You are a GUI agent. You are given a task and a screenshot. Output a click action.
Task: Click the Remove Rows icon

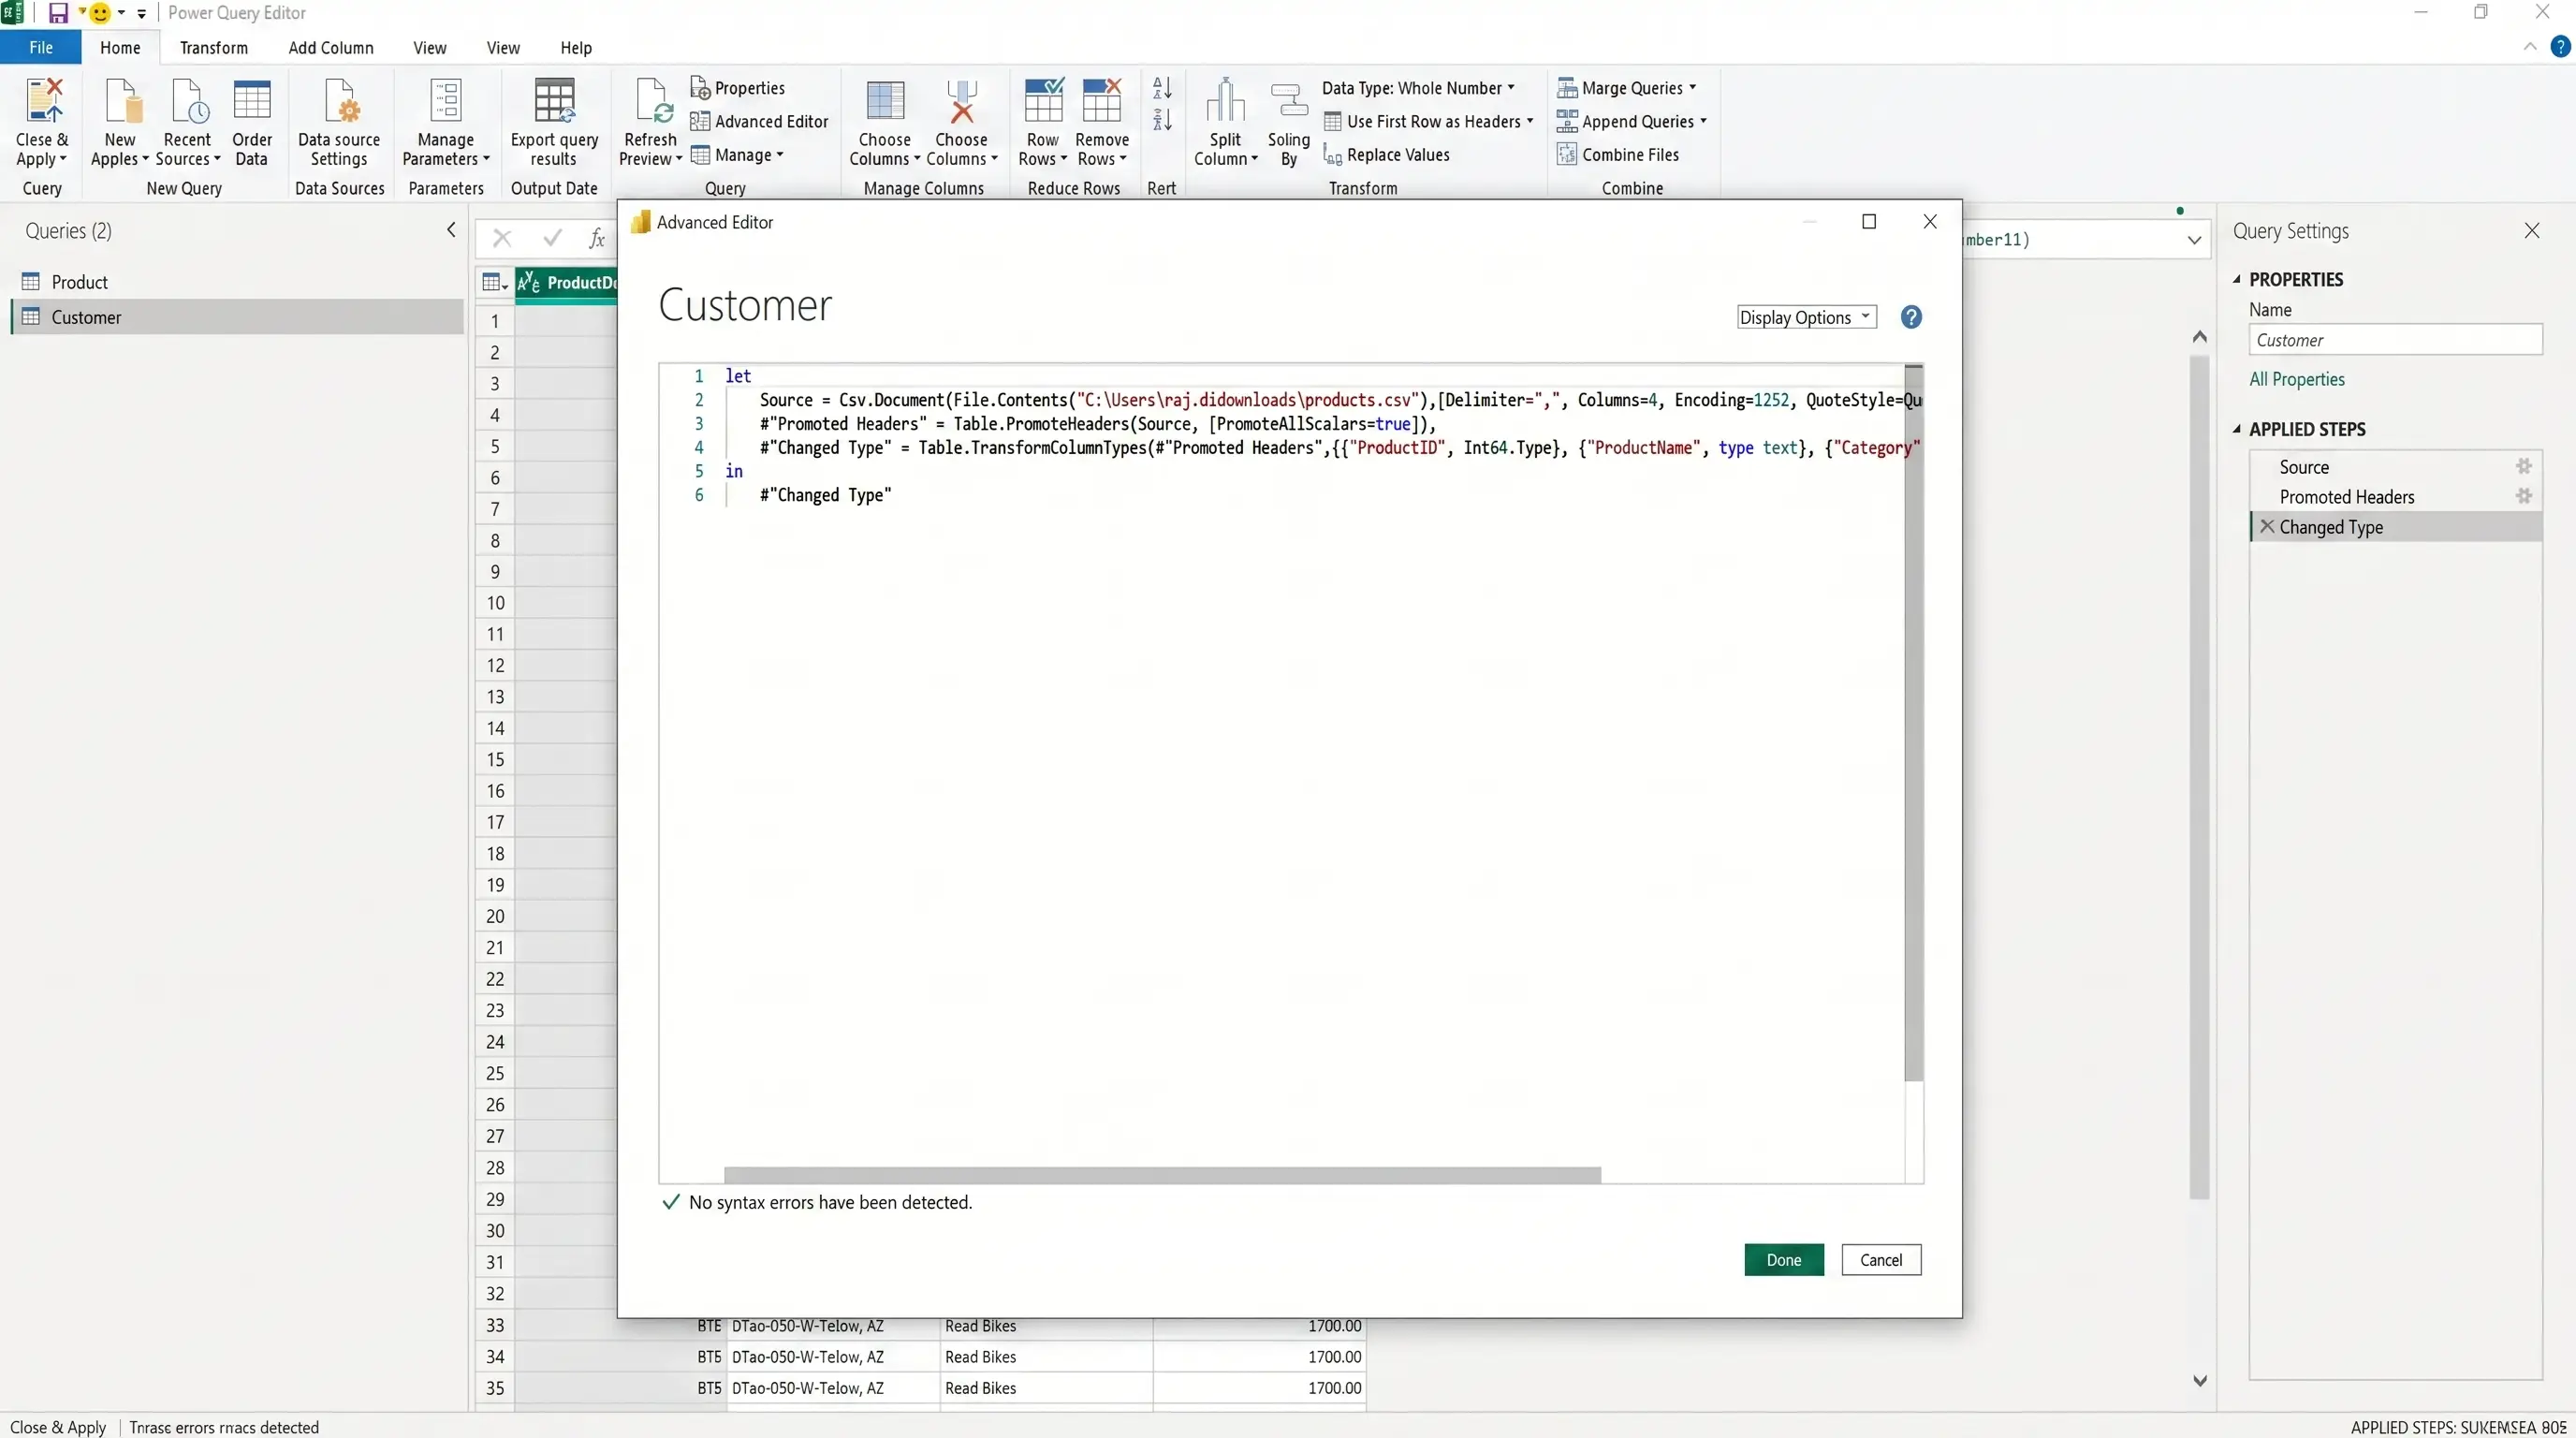[x=1102, y=100]
